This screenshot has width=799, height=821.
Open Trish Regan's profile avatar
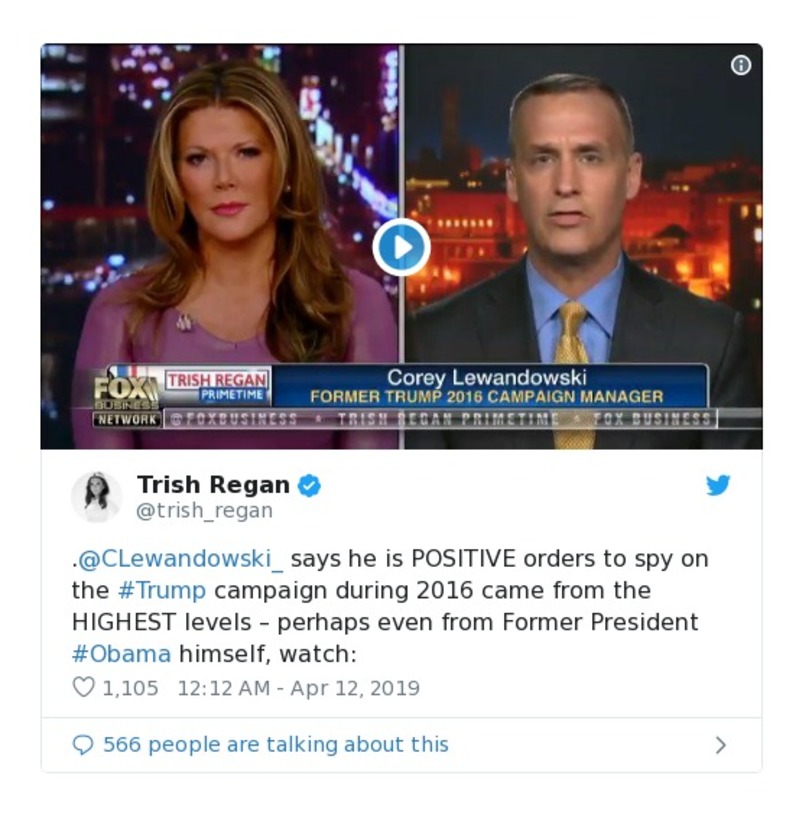point(97,497)
